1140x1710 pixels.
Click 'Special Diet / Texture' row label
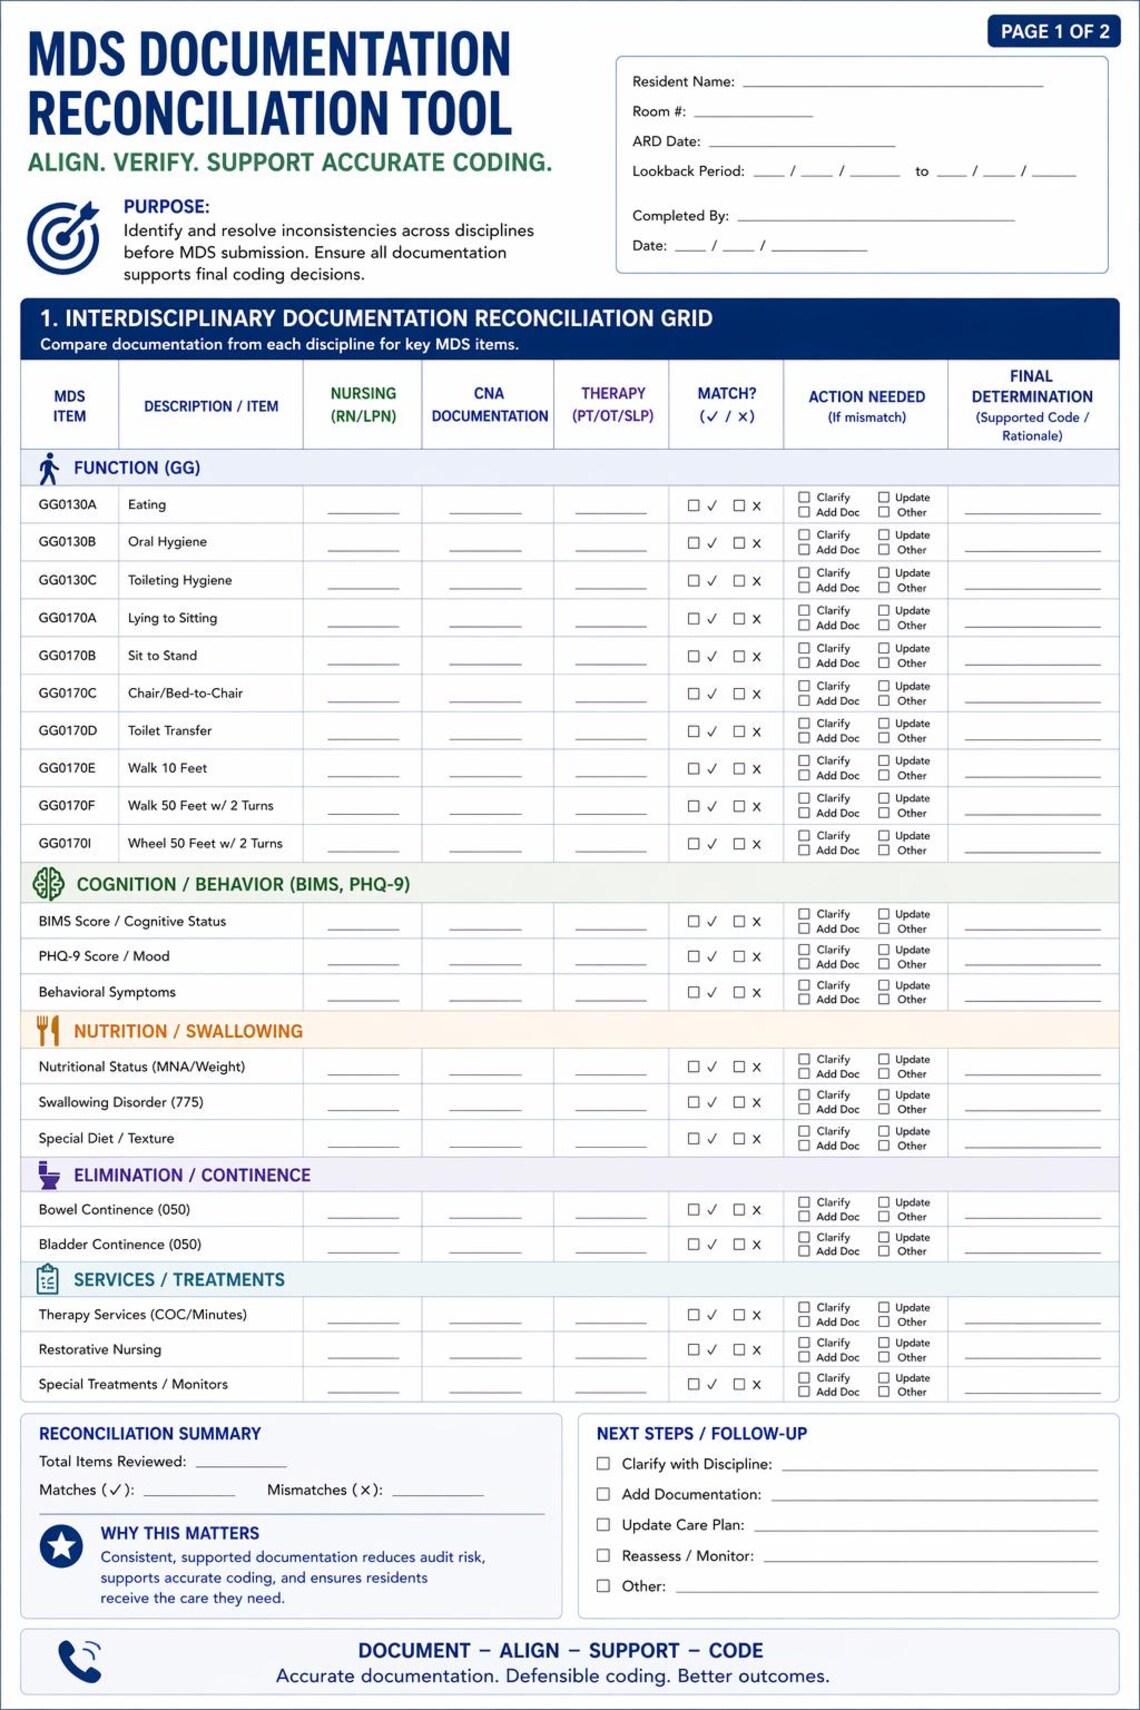tap(106, 1138)
